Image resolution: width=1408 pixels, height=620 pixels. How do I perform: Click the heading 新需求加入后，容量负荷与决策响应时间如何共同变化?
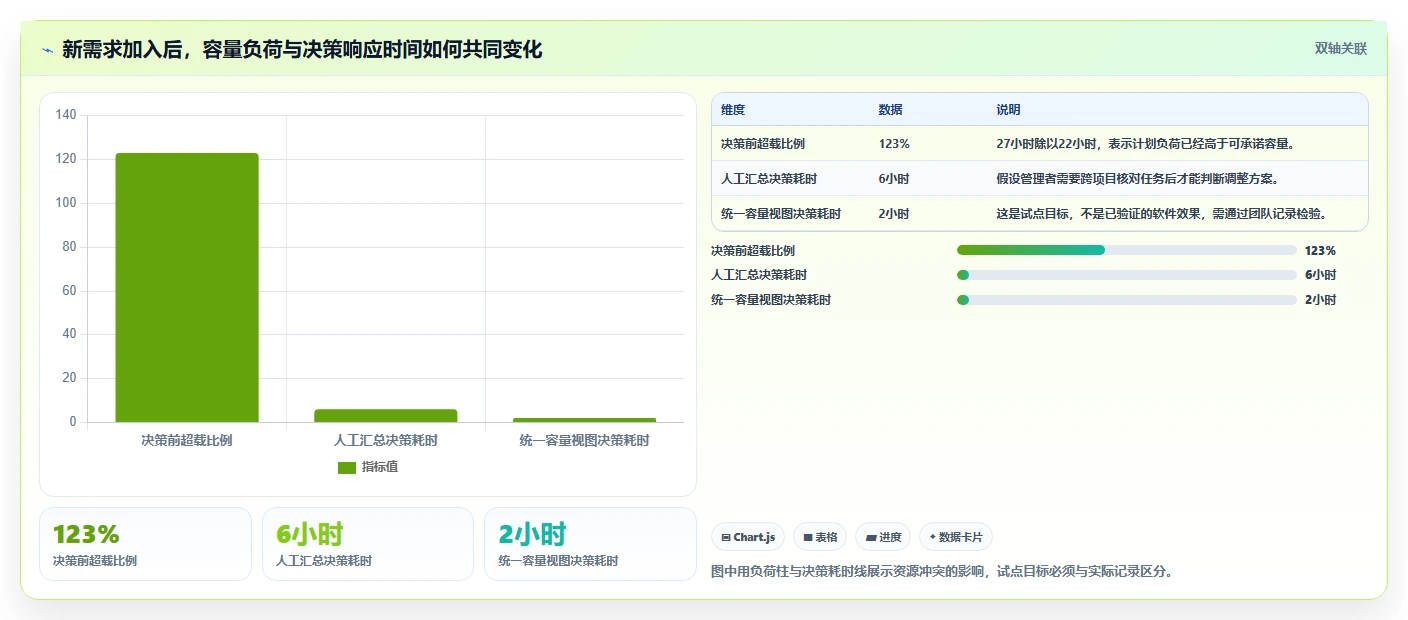[302, 49]
